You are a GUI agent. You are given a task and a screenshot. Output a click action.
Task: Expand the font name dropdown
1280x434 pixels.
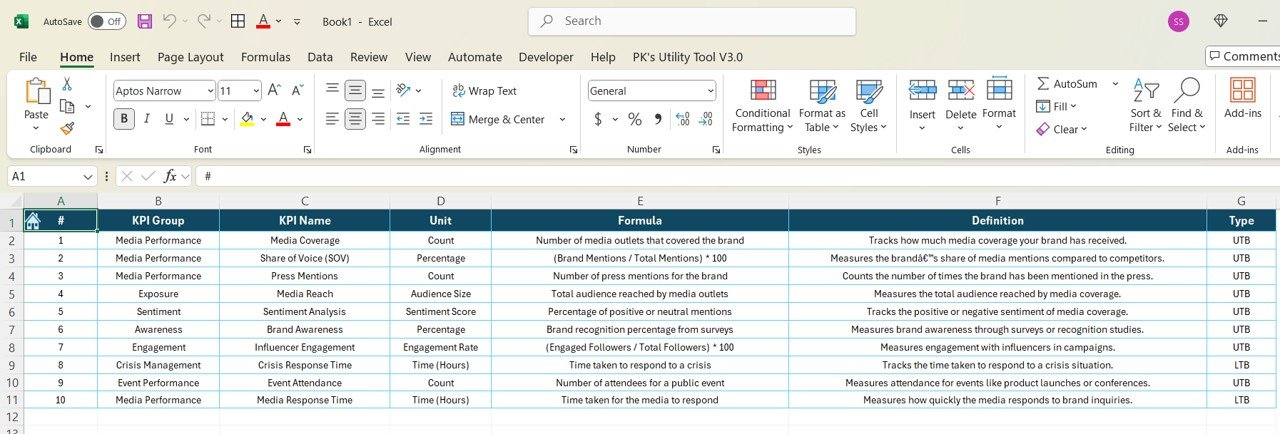click(x=209, y=91)
